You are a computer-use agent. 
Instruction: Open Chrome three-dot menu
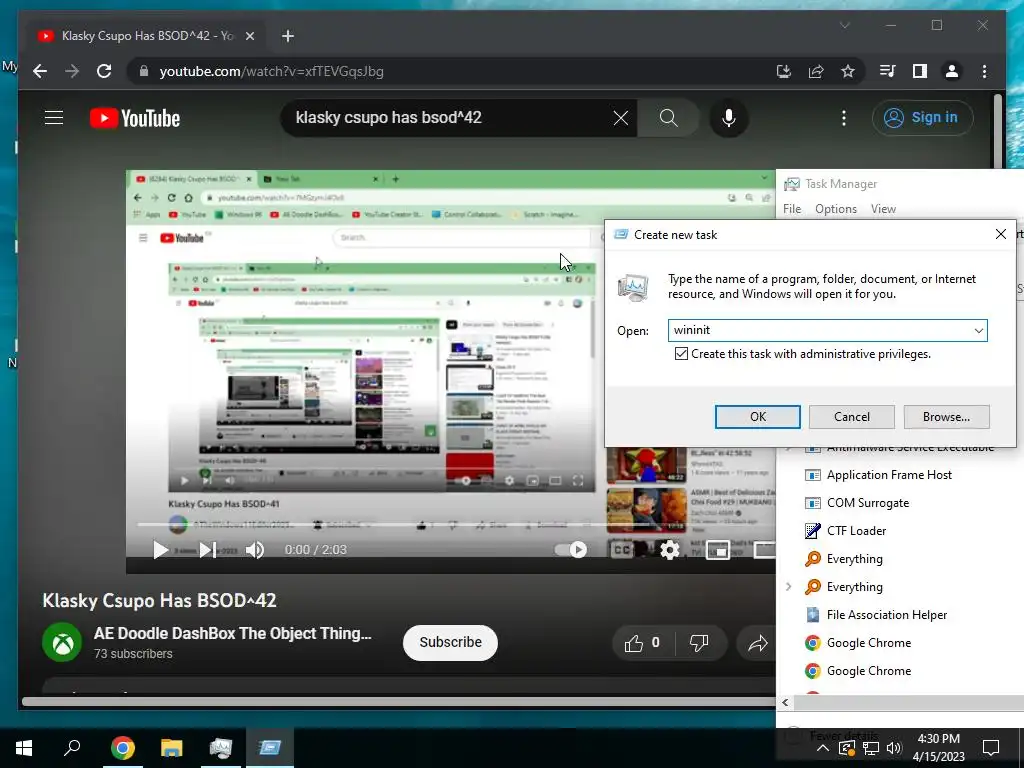(x=984, y=71)
